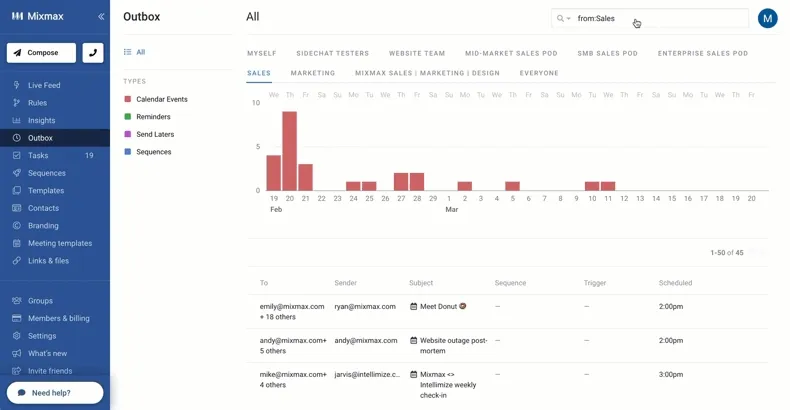
Task: Click sender ryan@mixmax.com
Action: [x=365, y=306]
